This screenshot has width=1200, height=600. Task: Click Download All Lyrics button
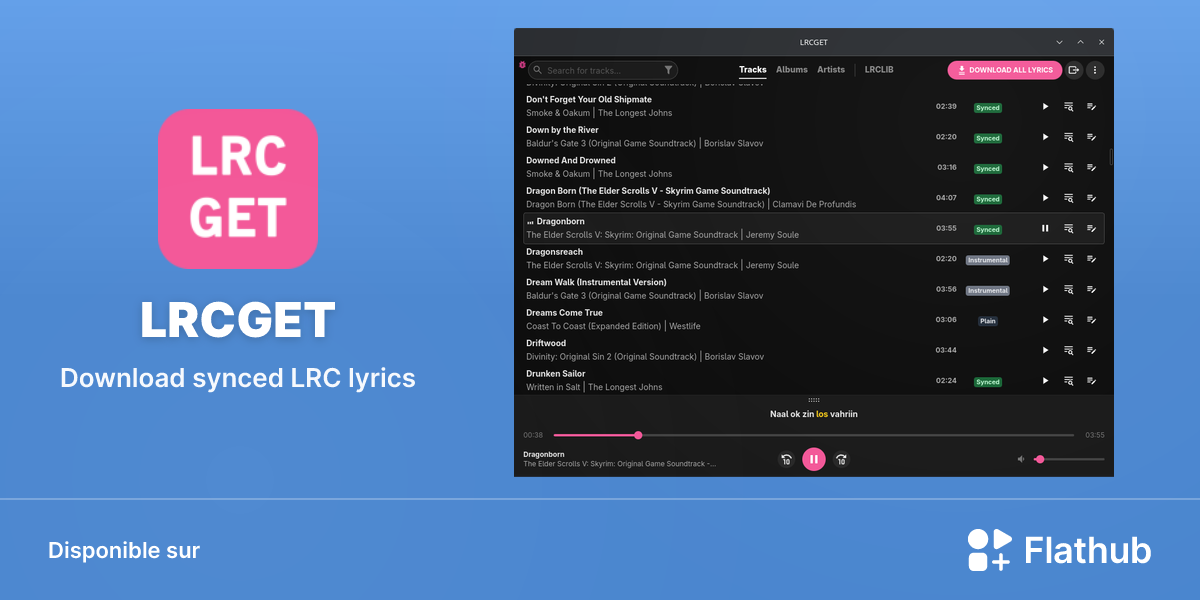[1005, 70]
